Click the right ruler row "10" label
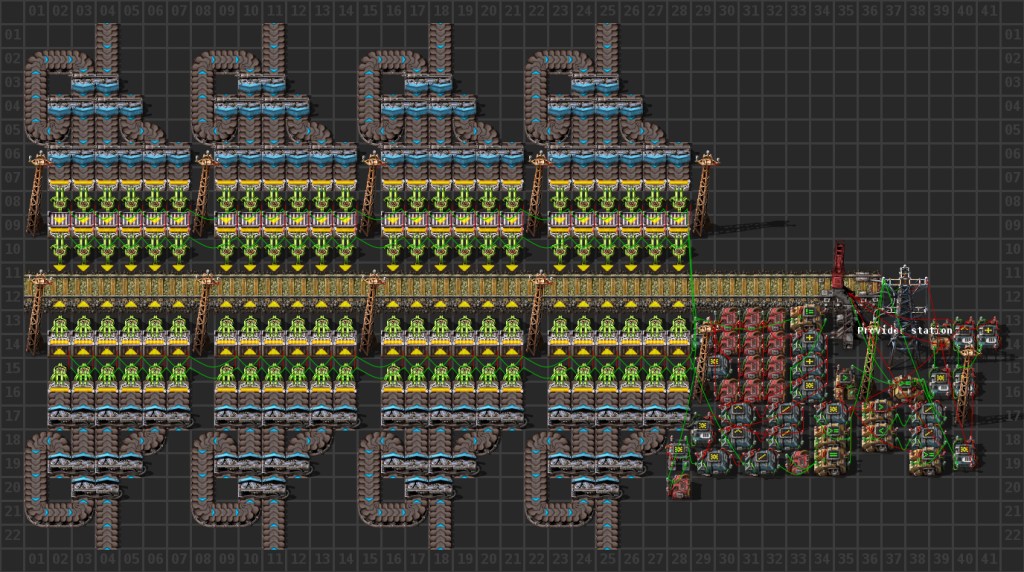This screenshot has width=1024, height=572. click(1012, 249)
